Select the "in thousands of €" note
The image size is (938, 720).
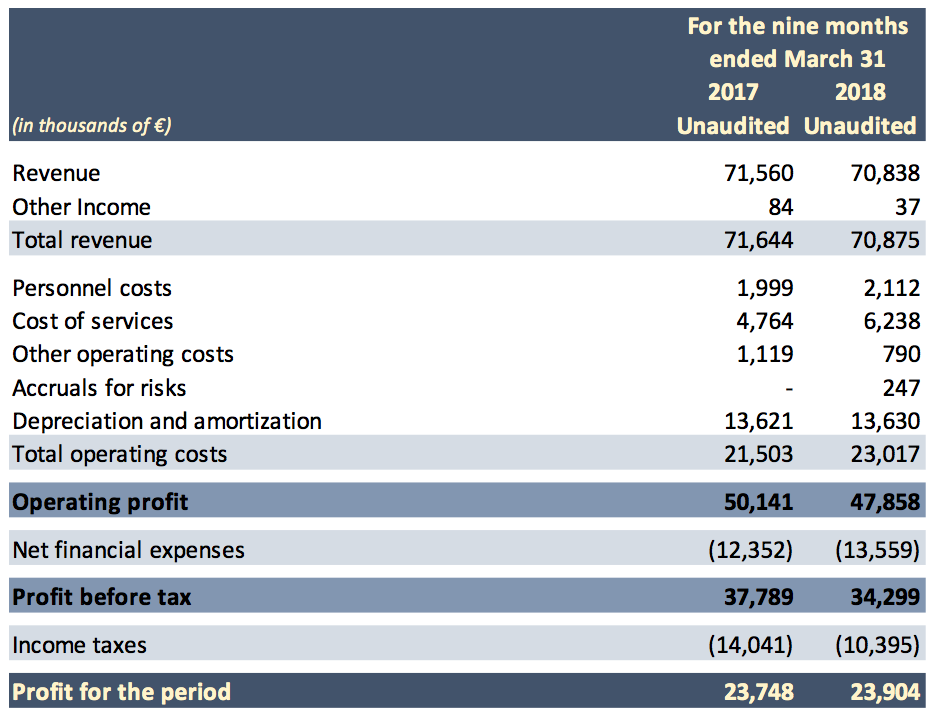(91, 126)
